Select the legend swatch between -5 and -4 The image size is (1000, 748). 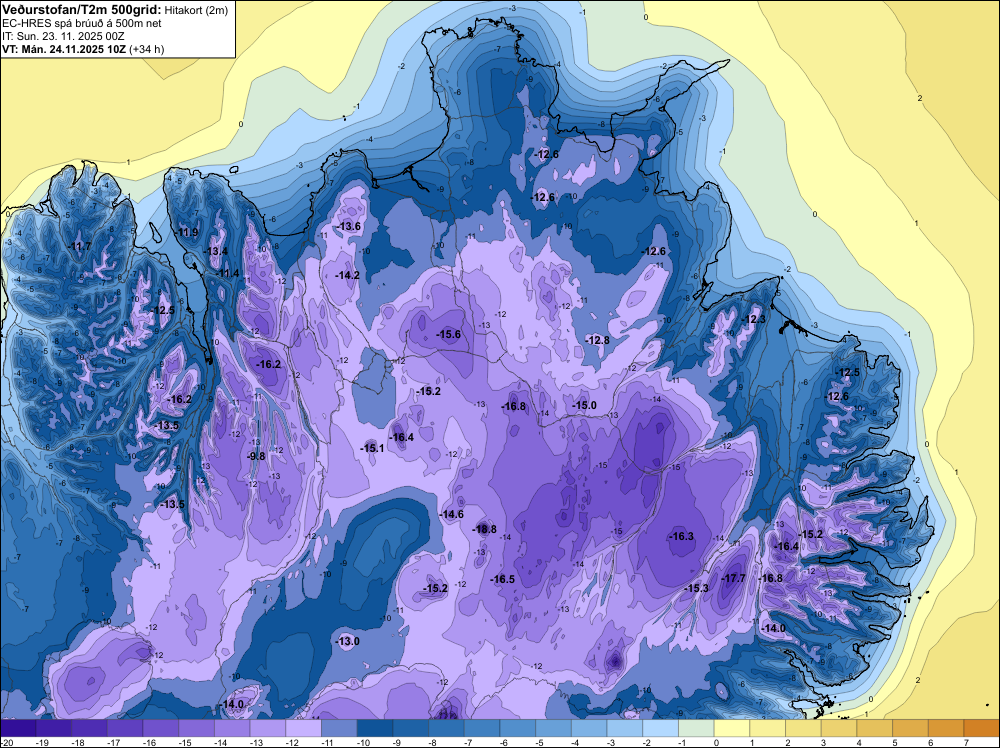pyautogui.click(x=554, y=728)
